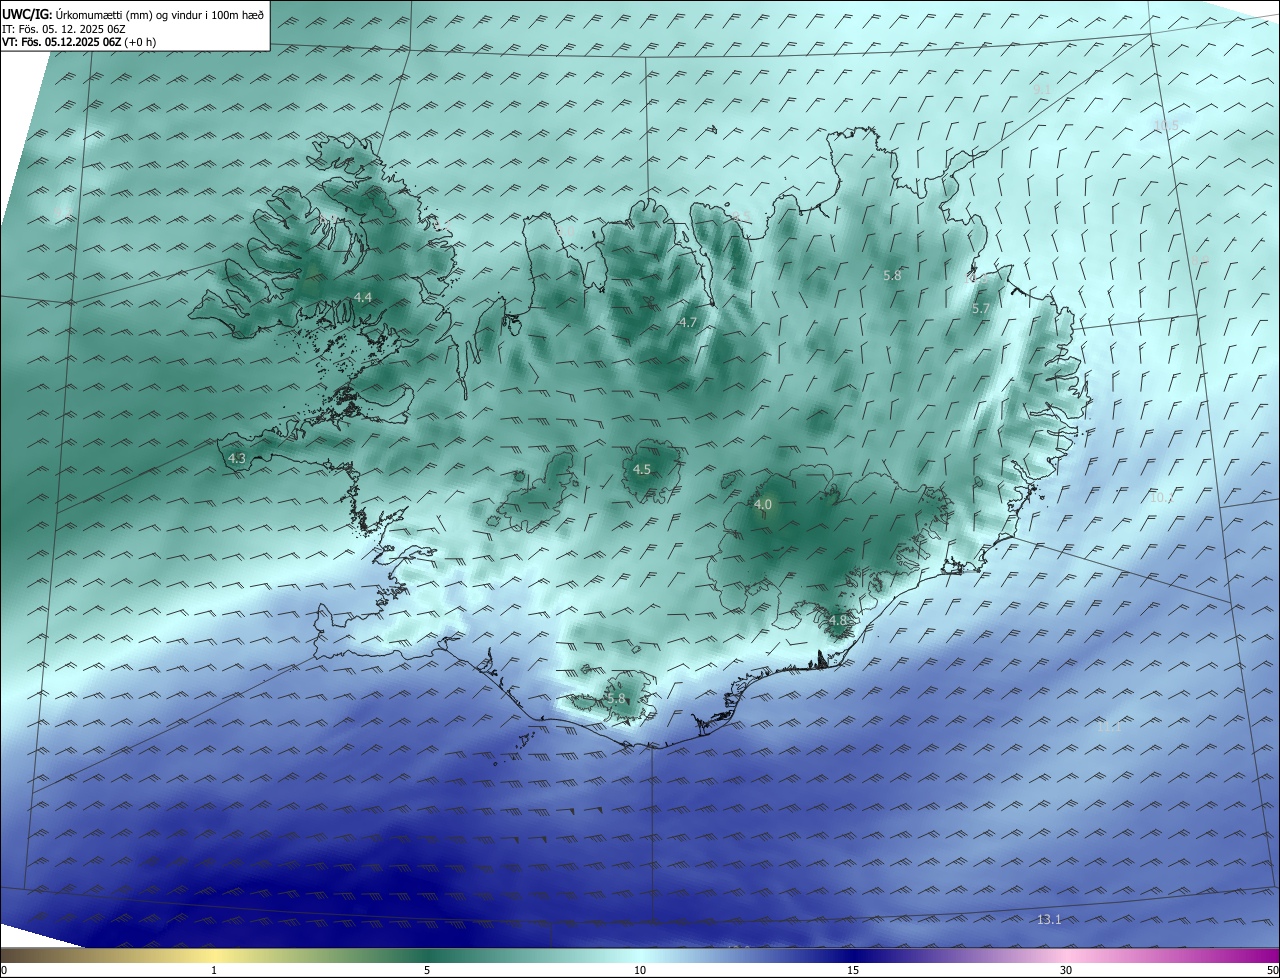Click the 'Úrkomumætti (mm) og vindur' title line
1280x978 pixels.
pos(133,14)
